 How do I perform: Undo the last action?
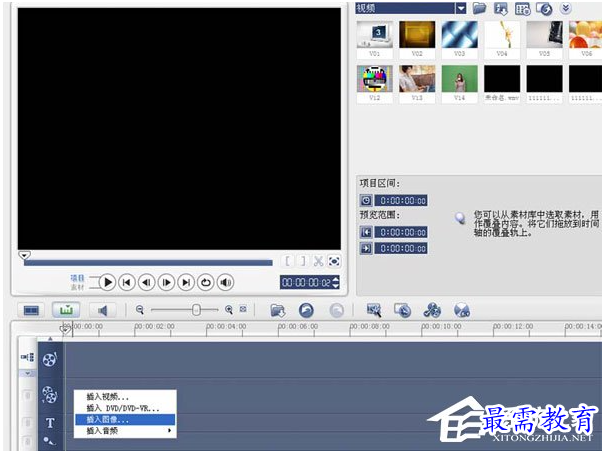306,310
